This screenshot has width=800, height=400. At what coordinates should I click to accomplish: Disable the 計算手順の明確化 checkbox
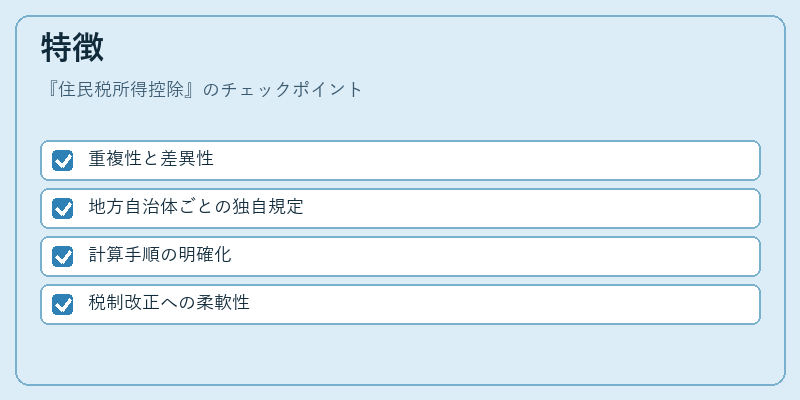click(62, 257)
